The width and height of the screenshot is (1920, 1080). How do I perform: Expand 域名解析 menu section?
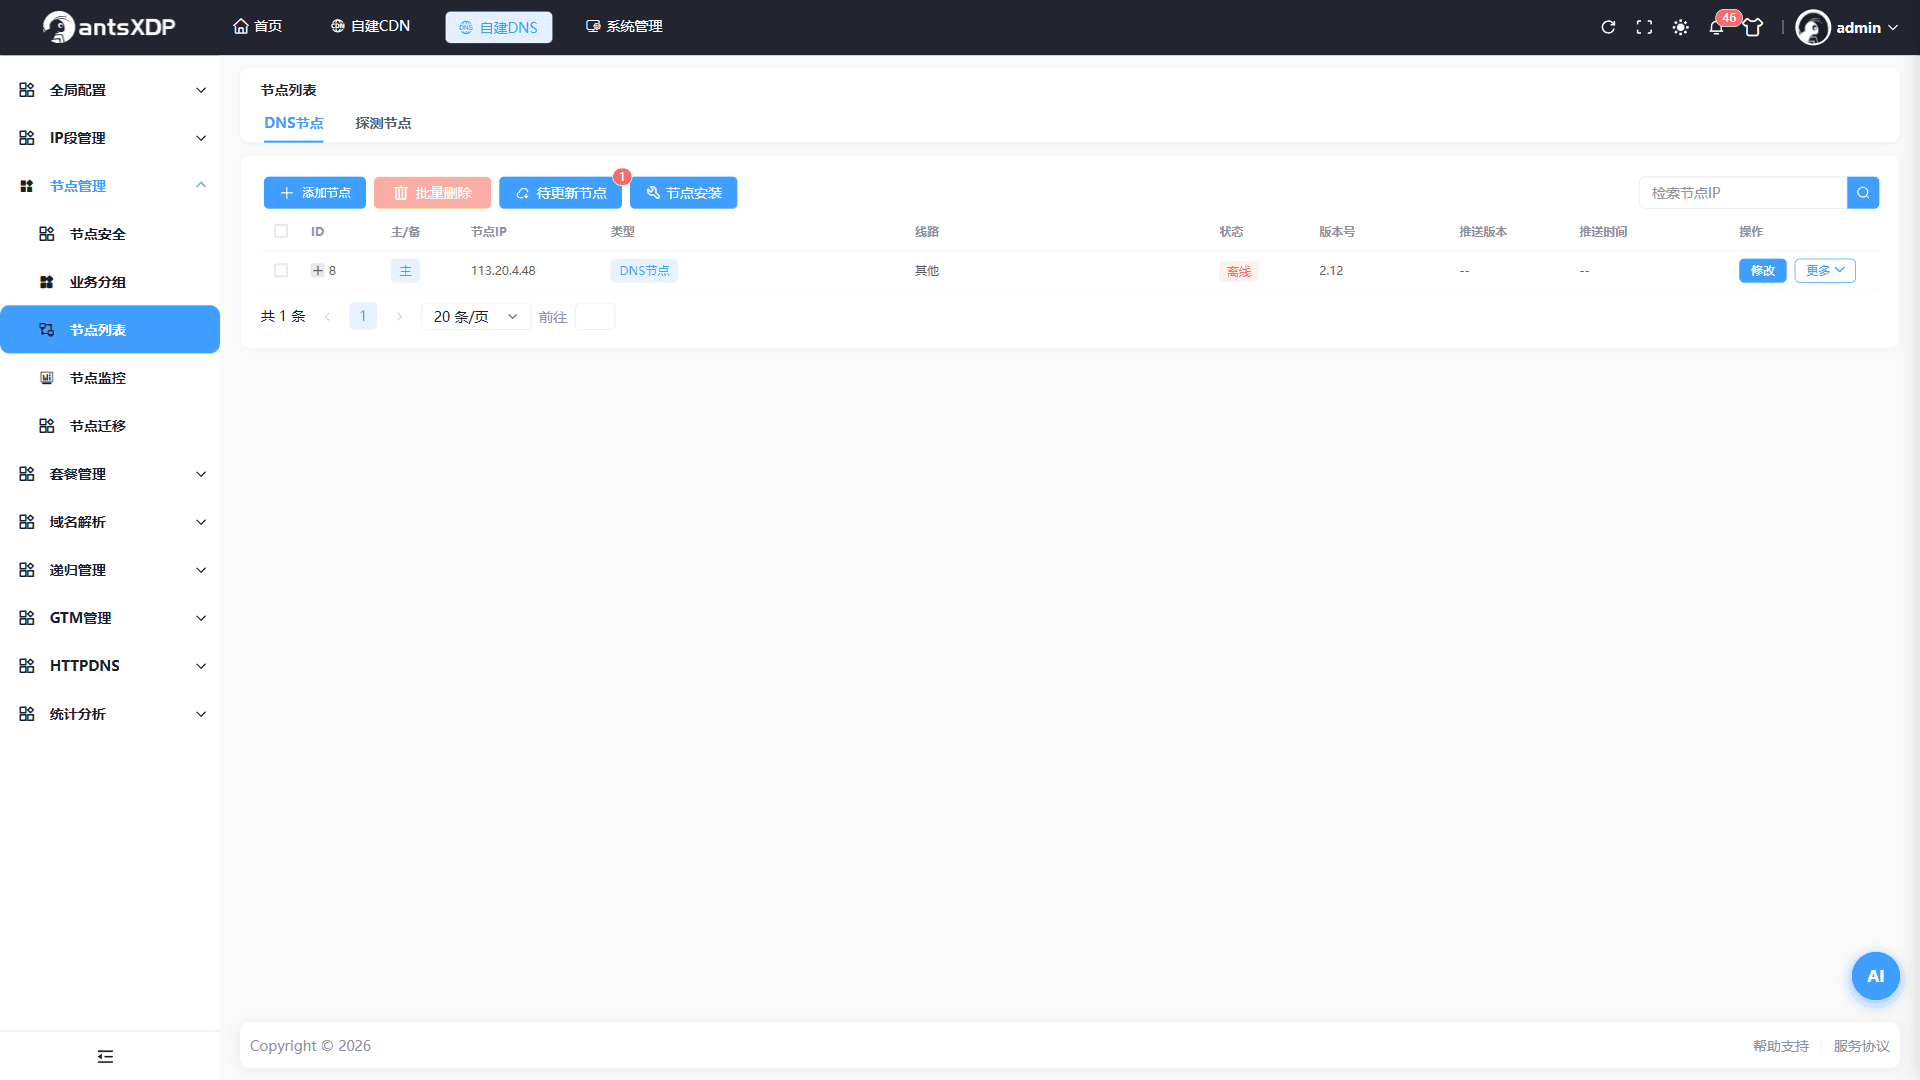[110, 522]
